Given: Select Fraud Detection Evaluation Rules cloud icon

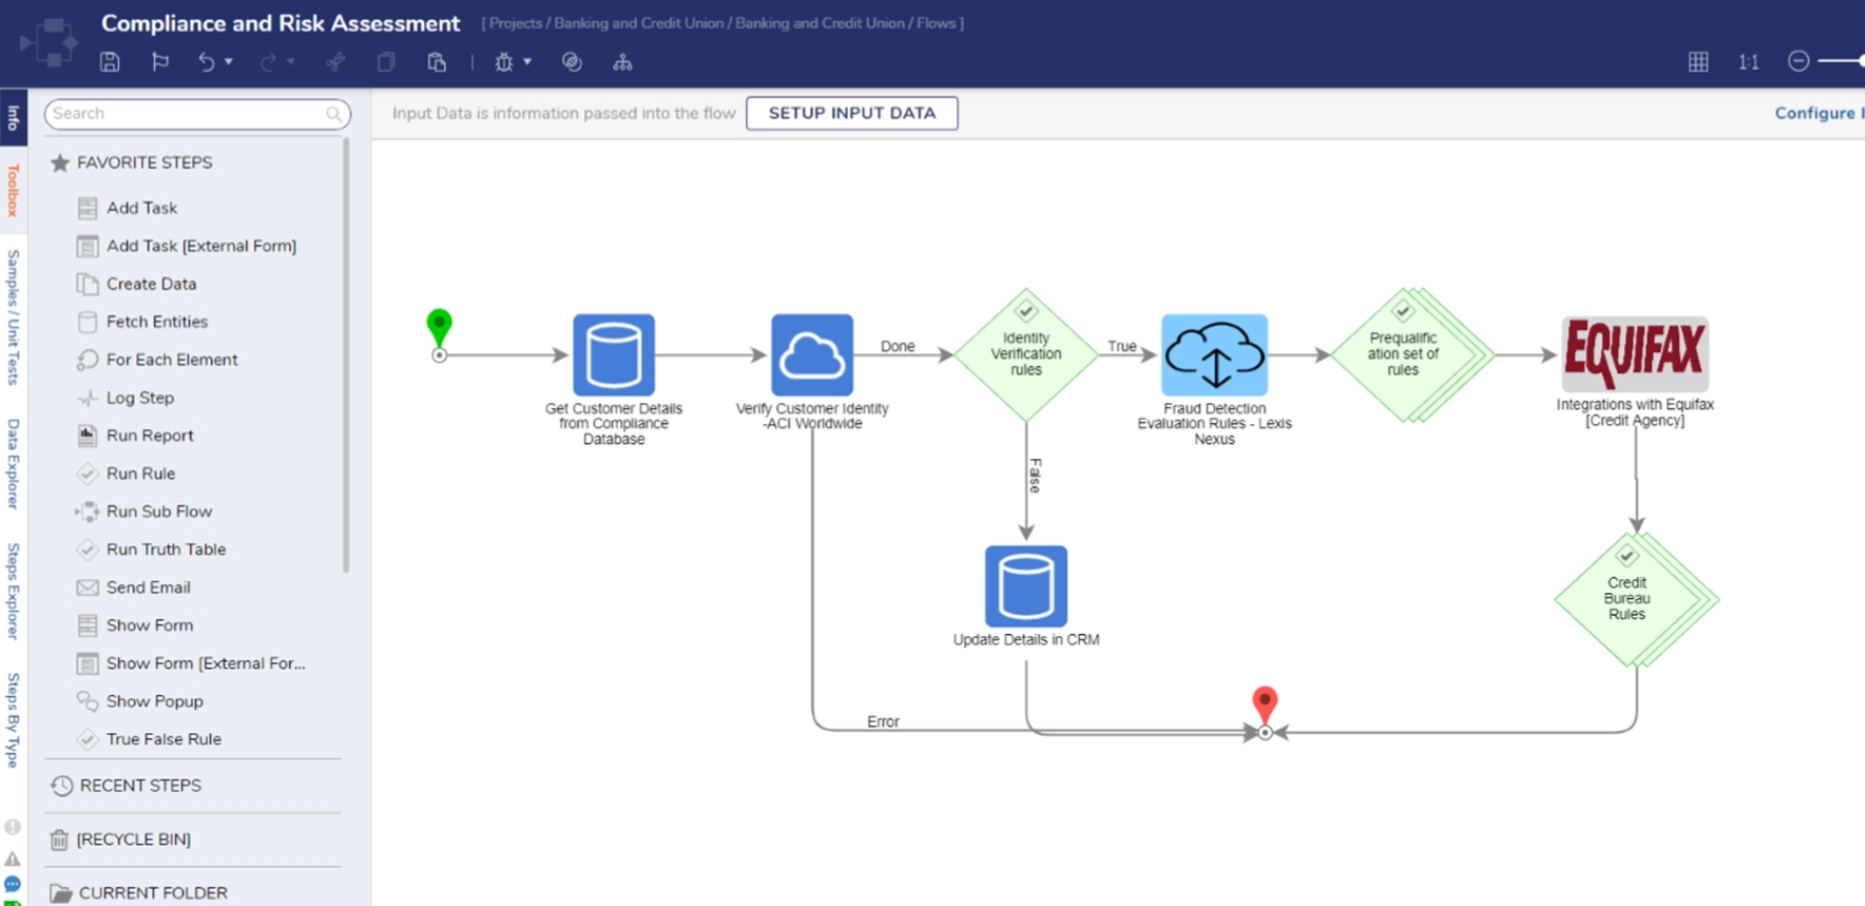Looking at the screenshot, I should (x=1214, y=355).
